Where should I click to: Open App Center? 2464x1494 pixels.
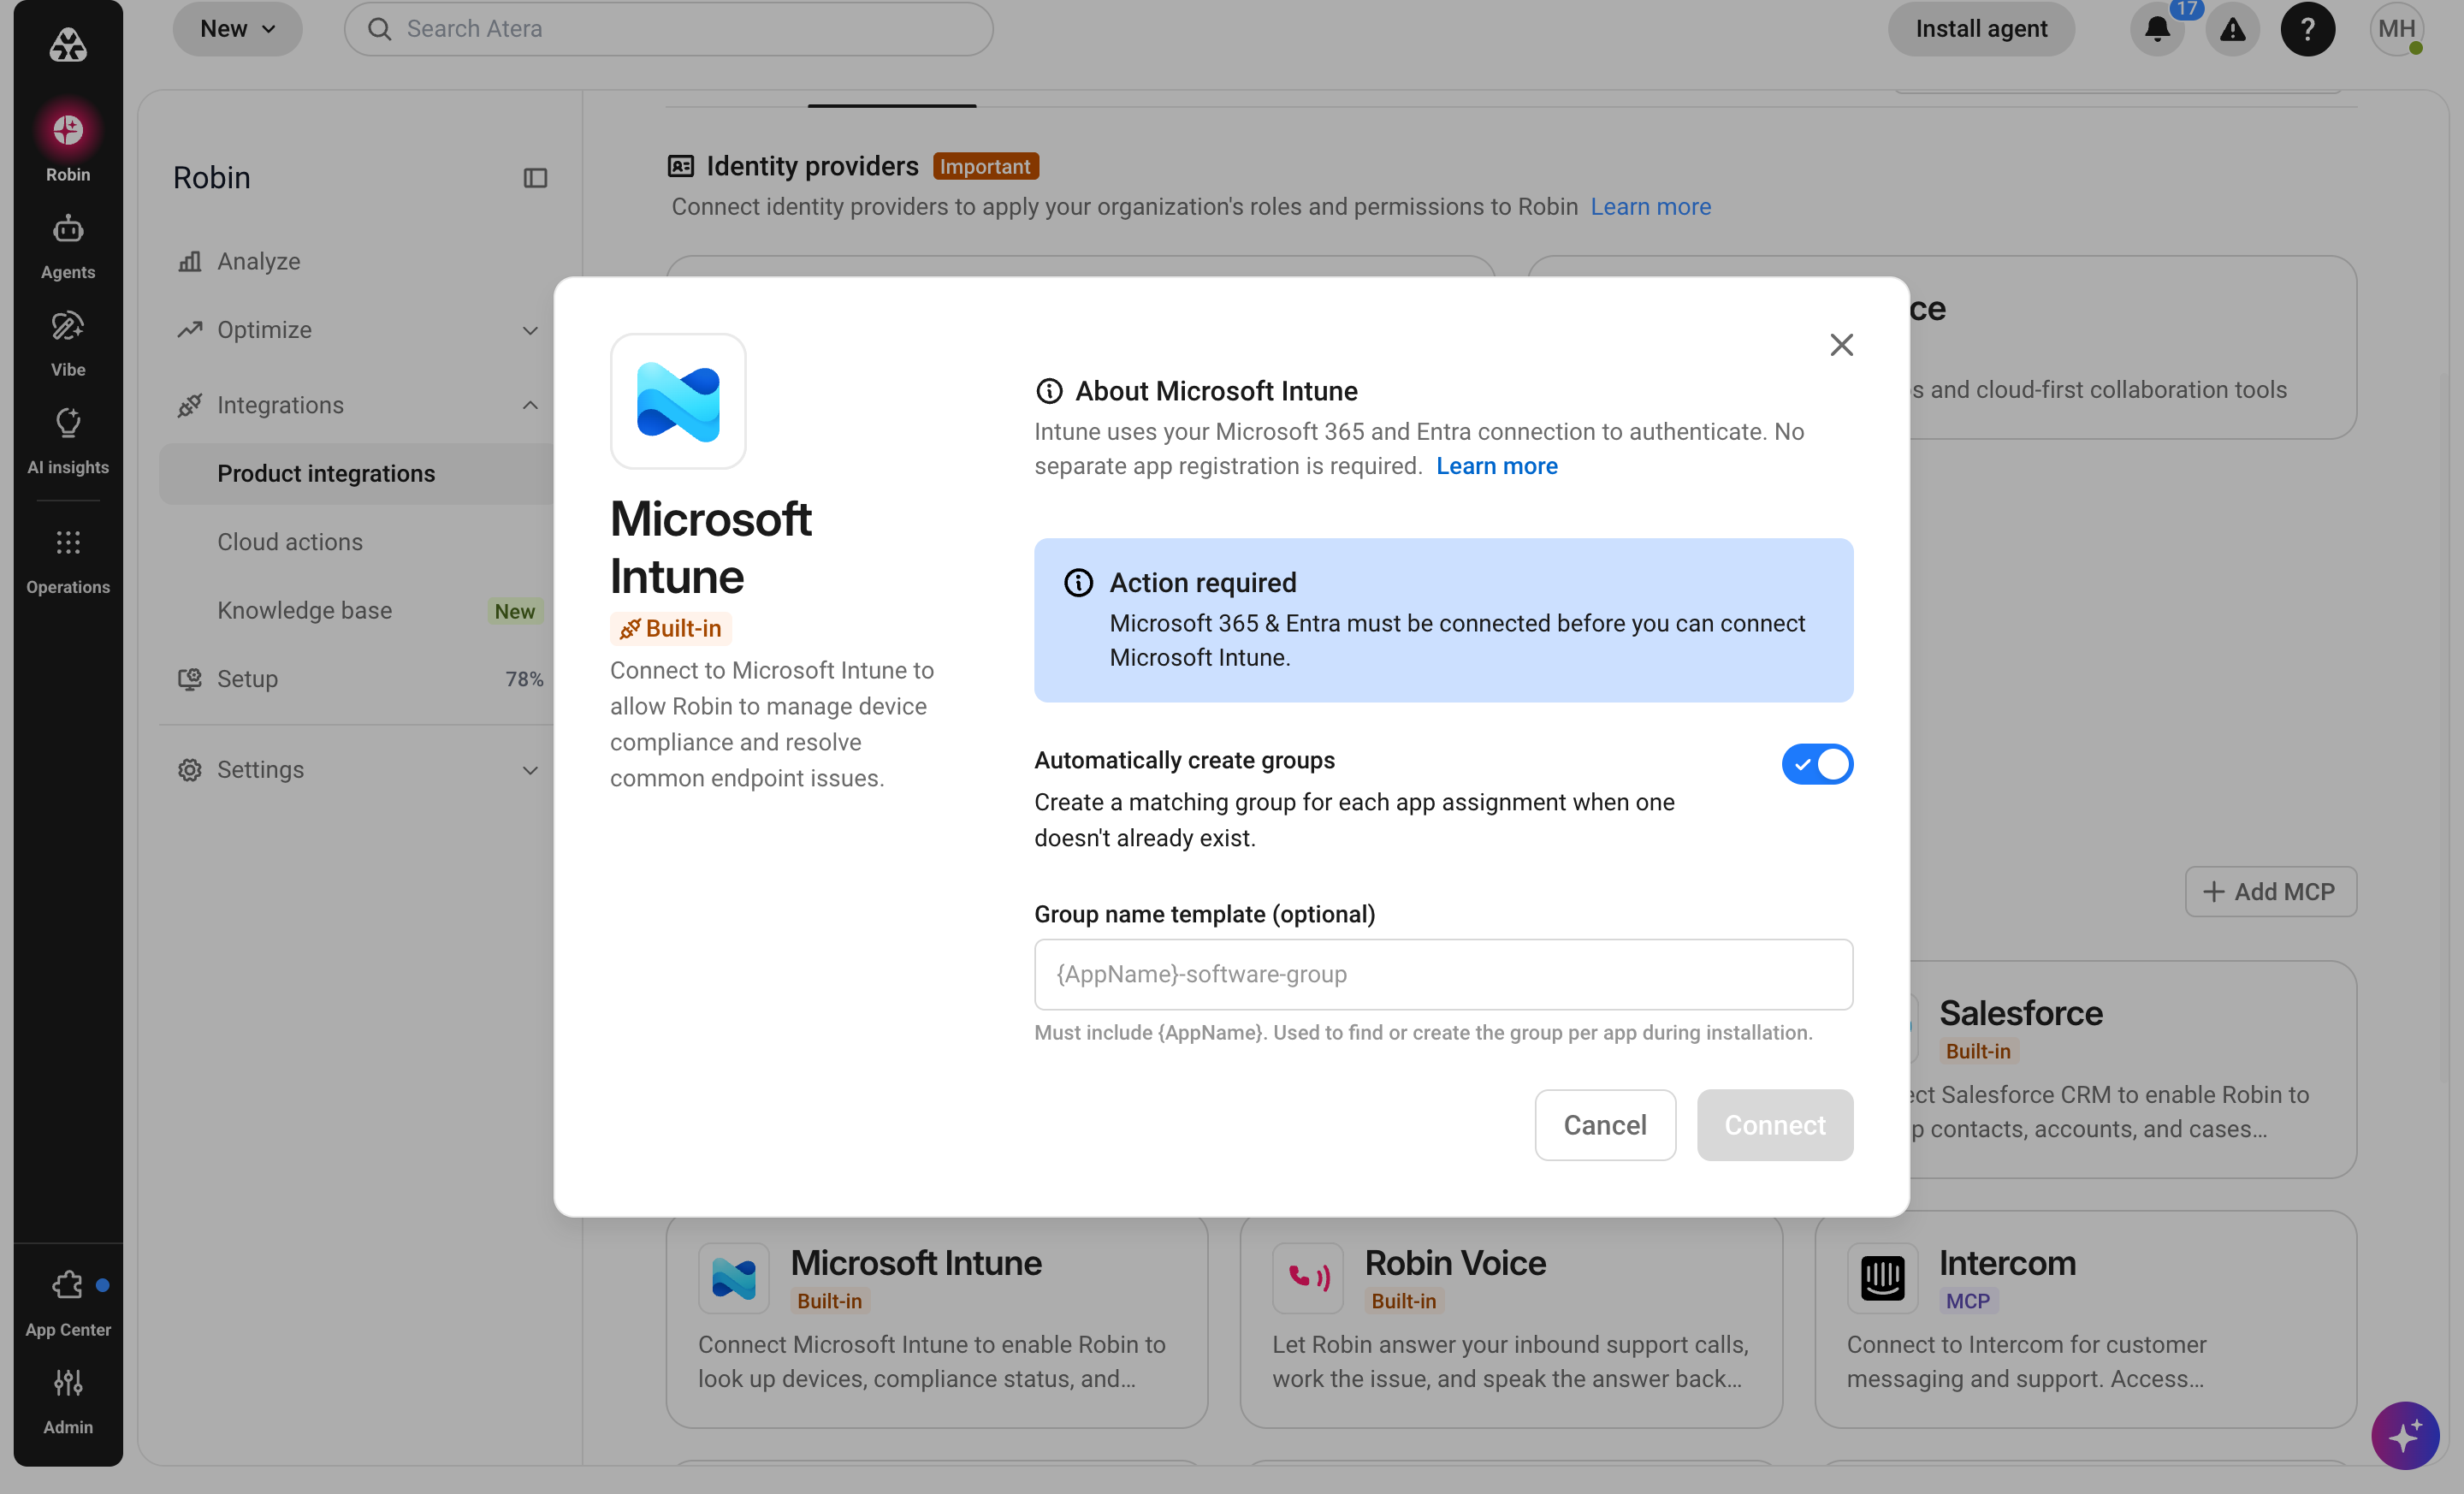pos(68,1303)
